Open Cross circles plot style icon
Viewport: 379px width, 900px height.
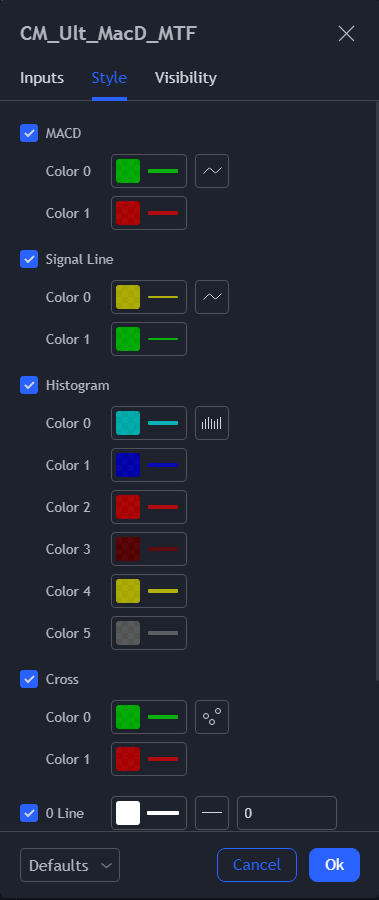(212, 717)
